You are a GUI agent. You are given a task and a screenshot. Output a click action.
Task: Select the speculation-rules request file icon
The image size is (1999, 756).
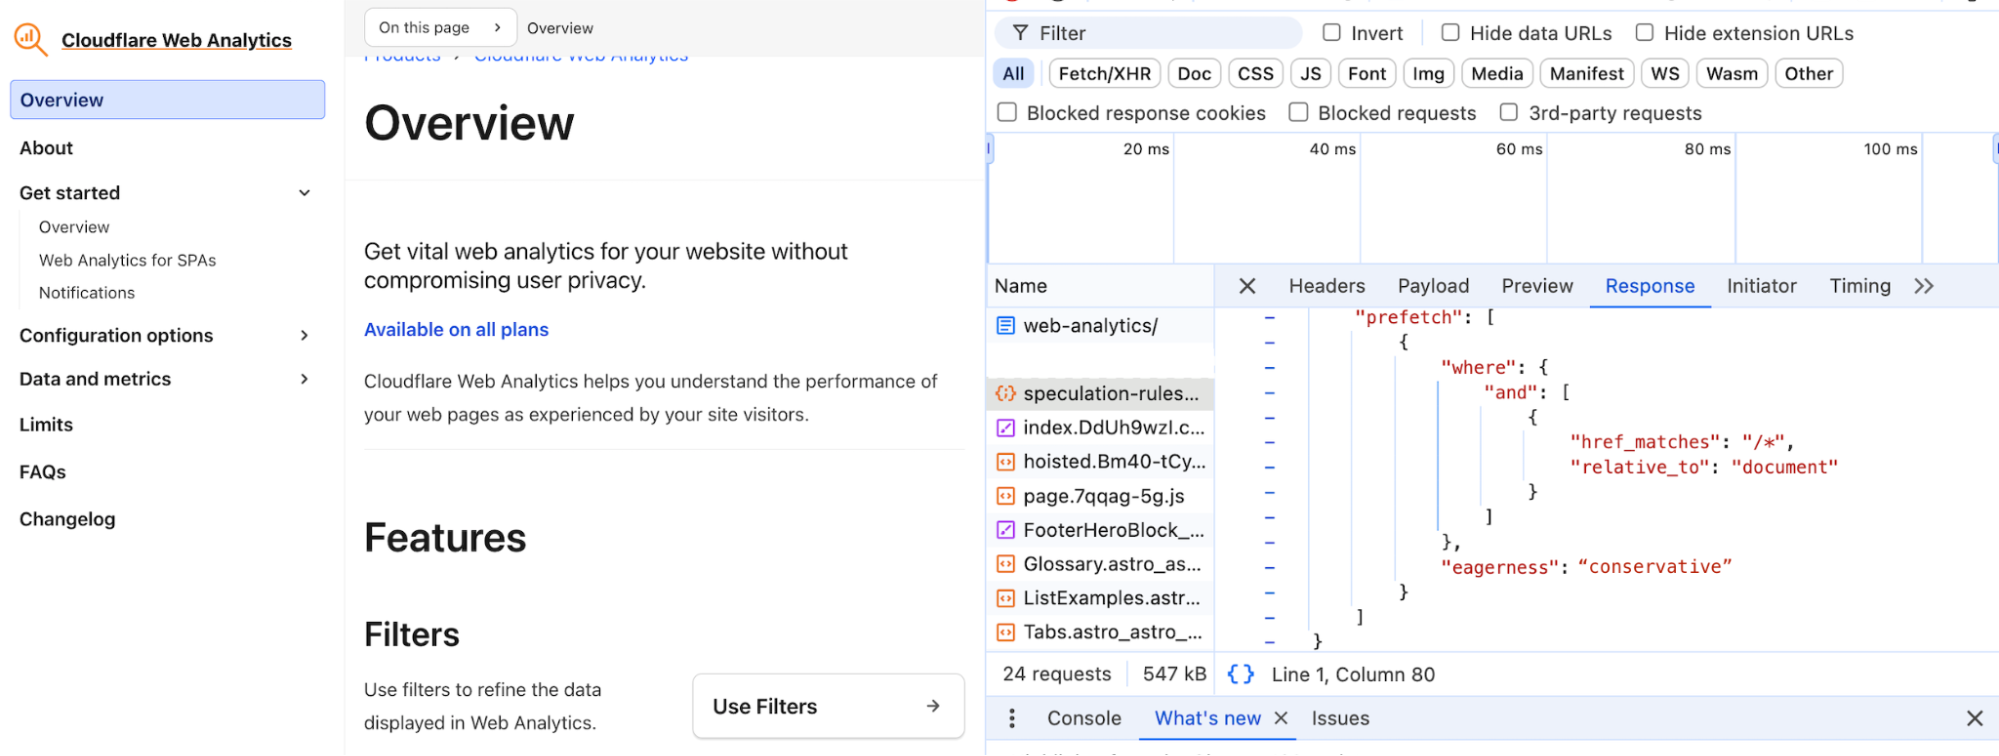pos(1005,394)
